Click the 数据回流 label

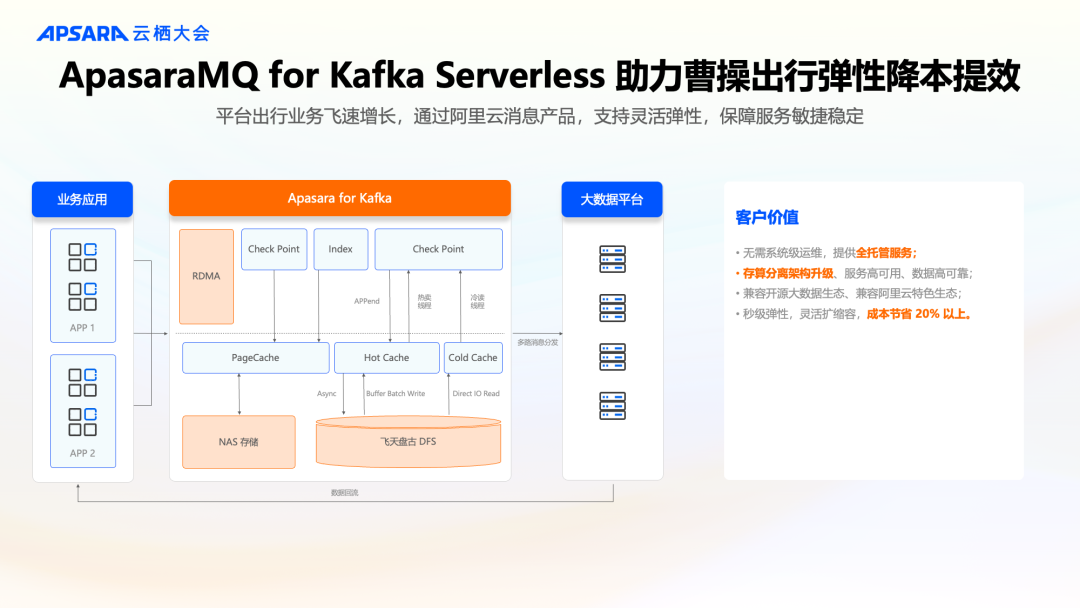click(344, 492)
